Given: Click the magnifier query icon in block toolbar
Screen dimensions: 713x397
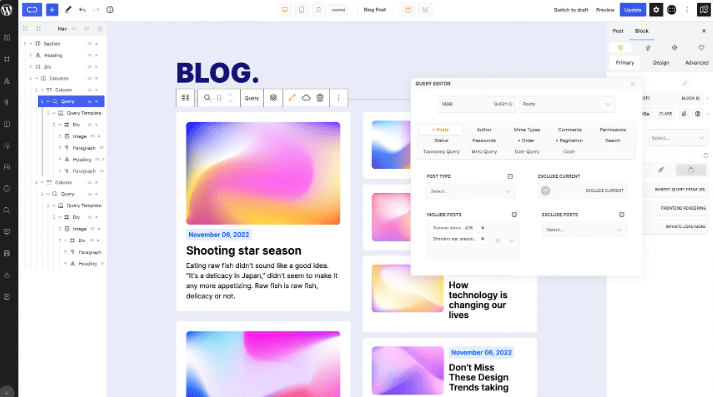Looking at the screenshot, I should pyautogui.click(x=207, y=98).
